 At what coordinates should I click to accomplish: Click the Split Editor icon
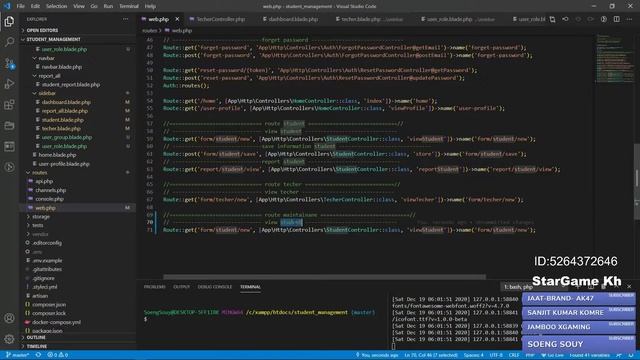point(617,19)
